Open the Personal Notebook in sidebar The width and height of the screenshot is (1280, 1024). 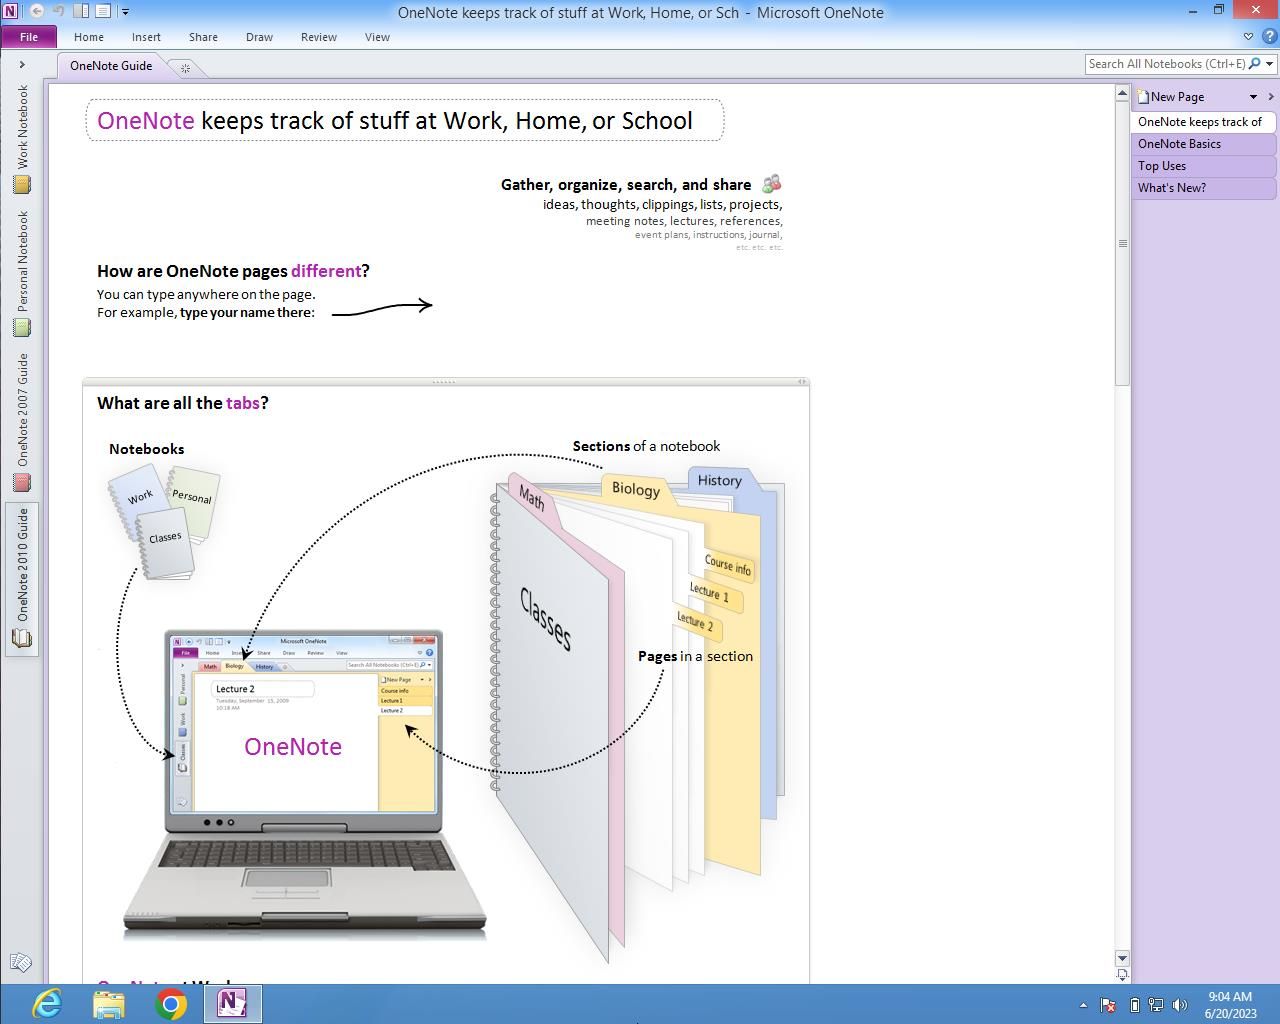(x=22, y=272)
